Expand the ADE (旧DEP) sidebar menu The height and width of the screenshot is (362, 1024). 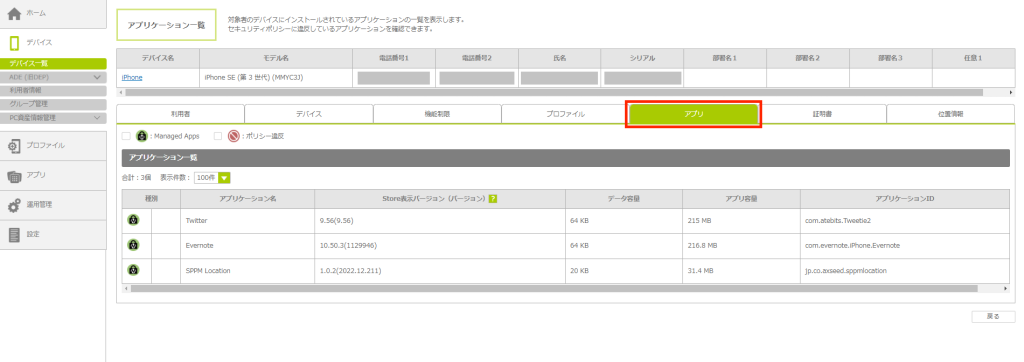click(x=53, y=77)
